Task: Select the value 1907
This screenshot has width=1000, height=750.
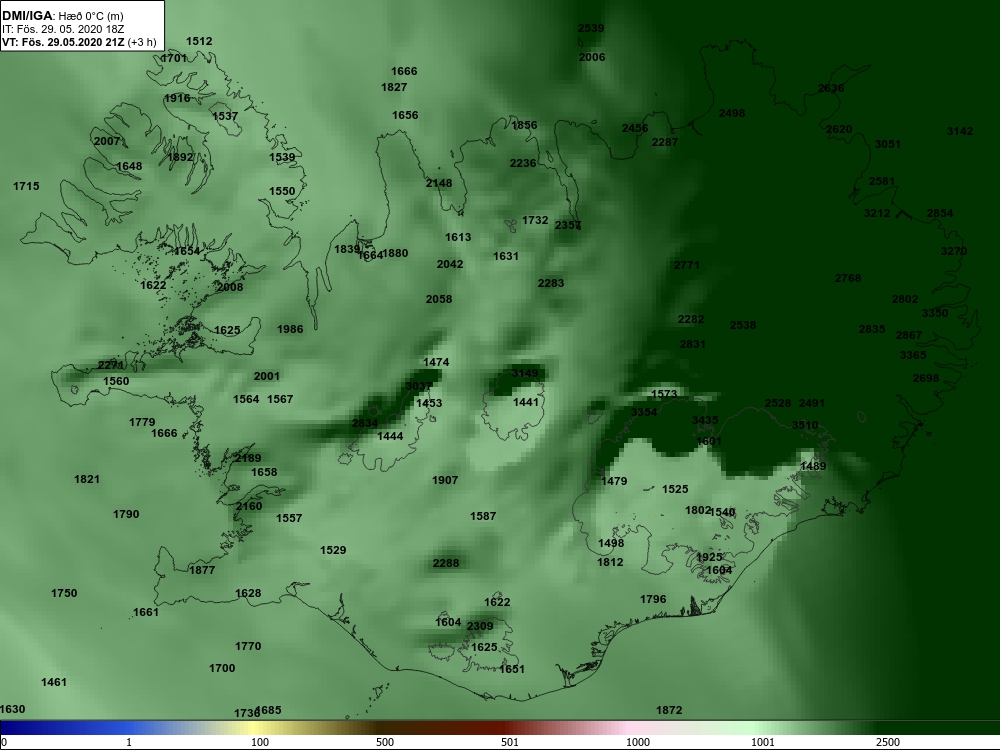Action: 445,480
